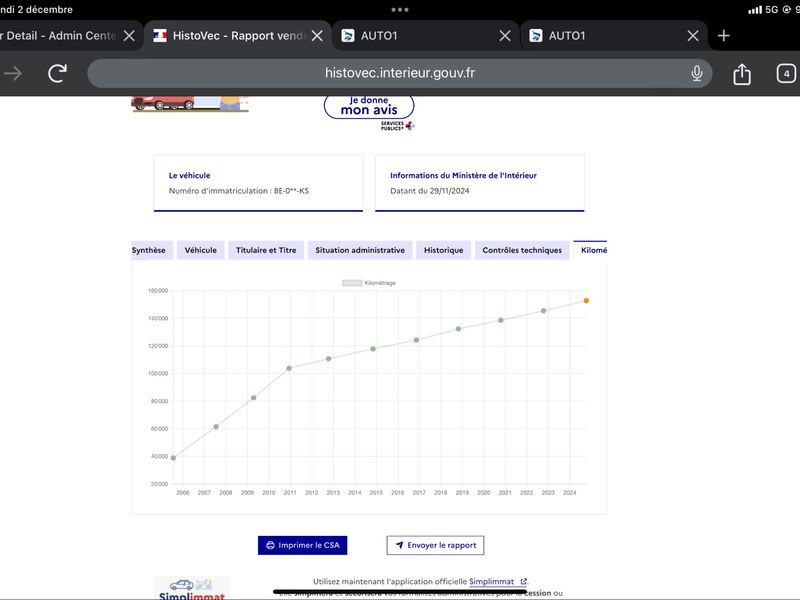The width and height of the screenshot is (800, 600).
Task: Select the Situation administrative tab
Action: point(360,250)
